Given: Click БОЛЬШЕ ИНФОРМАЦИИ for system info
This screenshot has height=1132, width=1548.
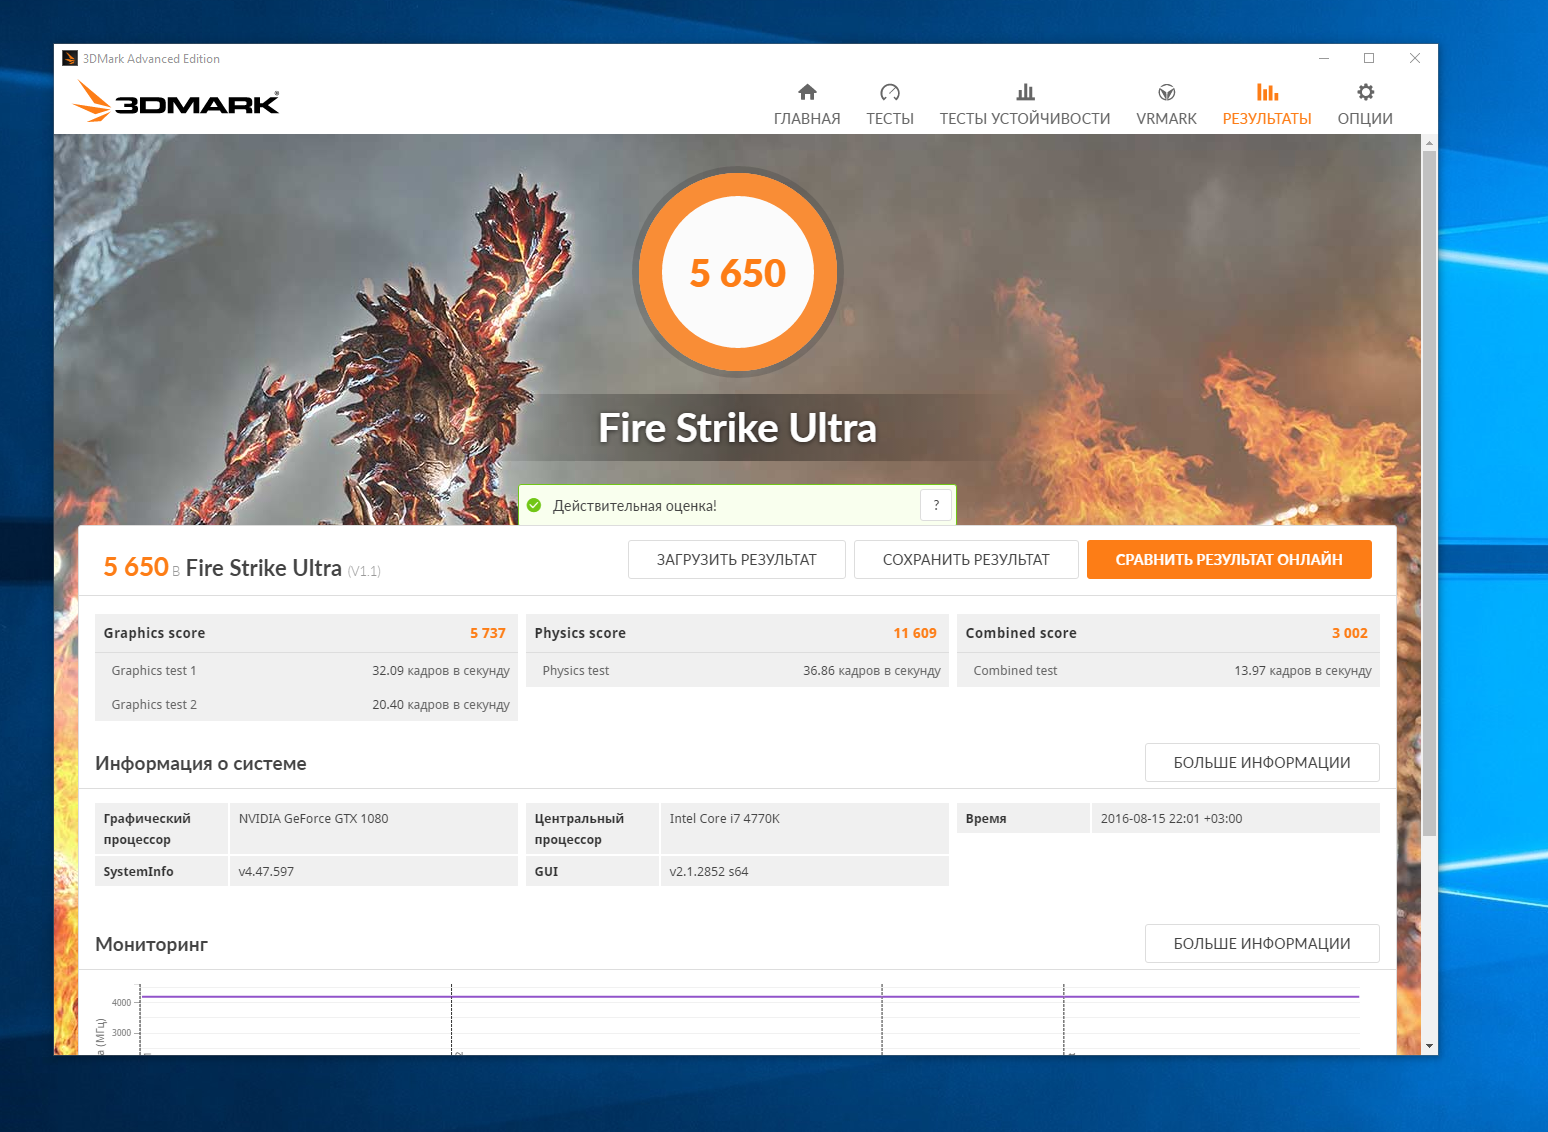Looking at the screenshot, I should 1262,763.
